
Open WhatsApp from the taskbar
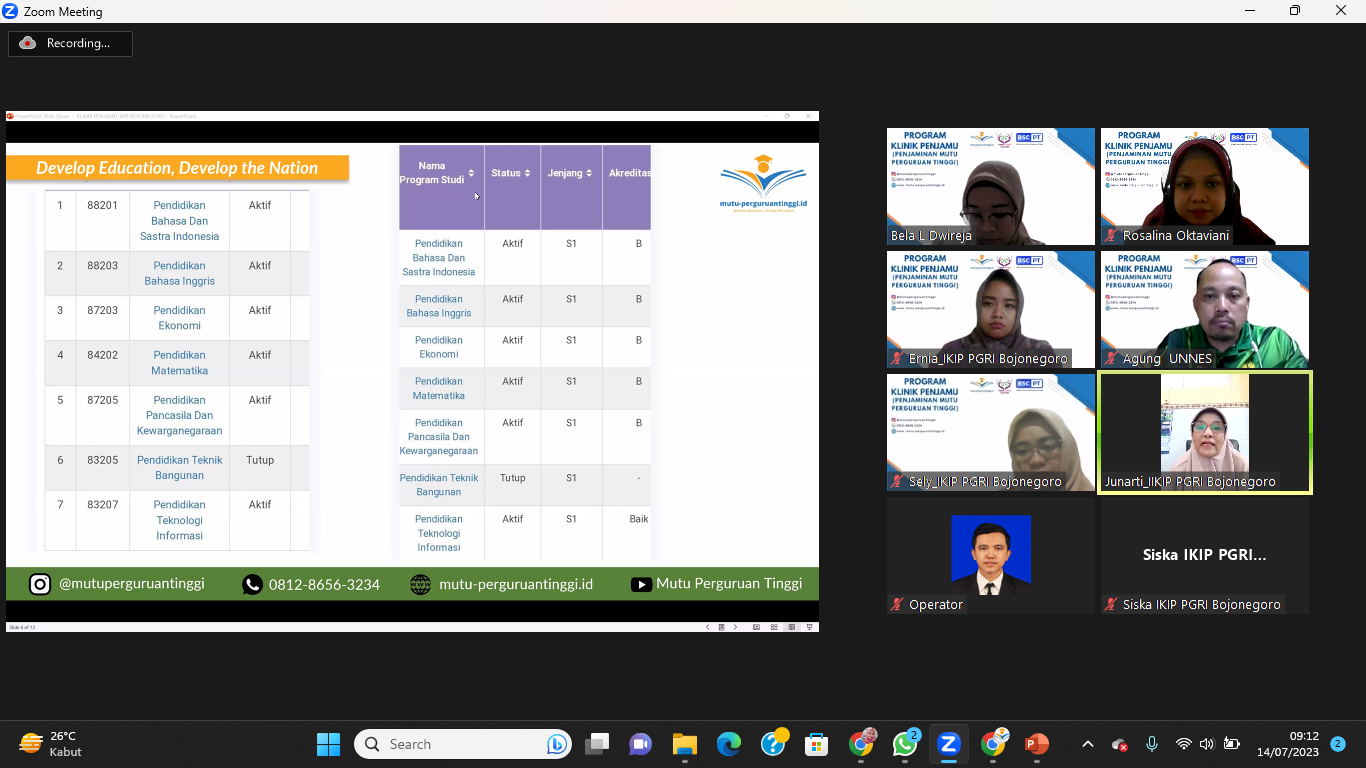905,744
